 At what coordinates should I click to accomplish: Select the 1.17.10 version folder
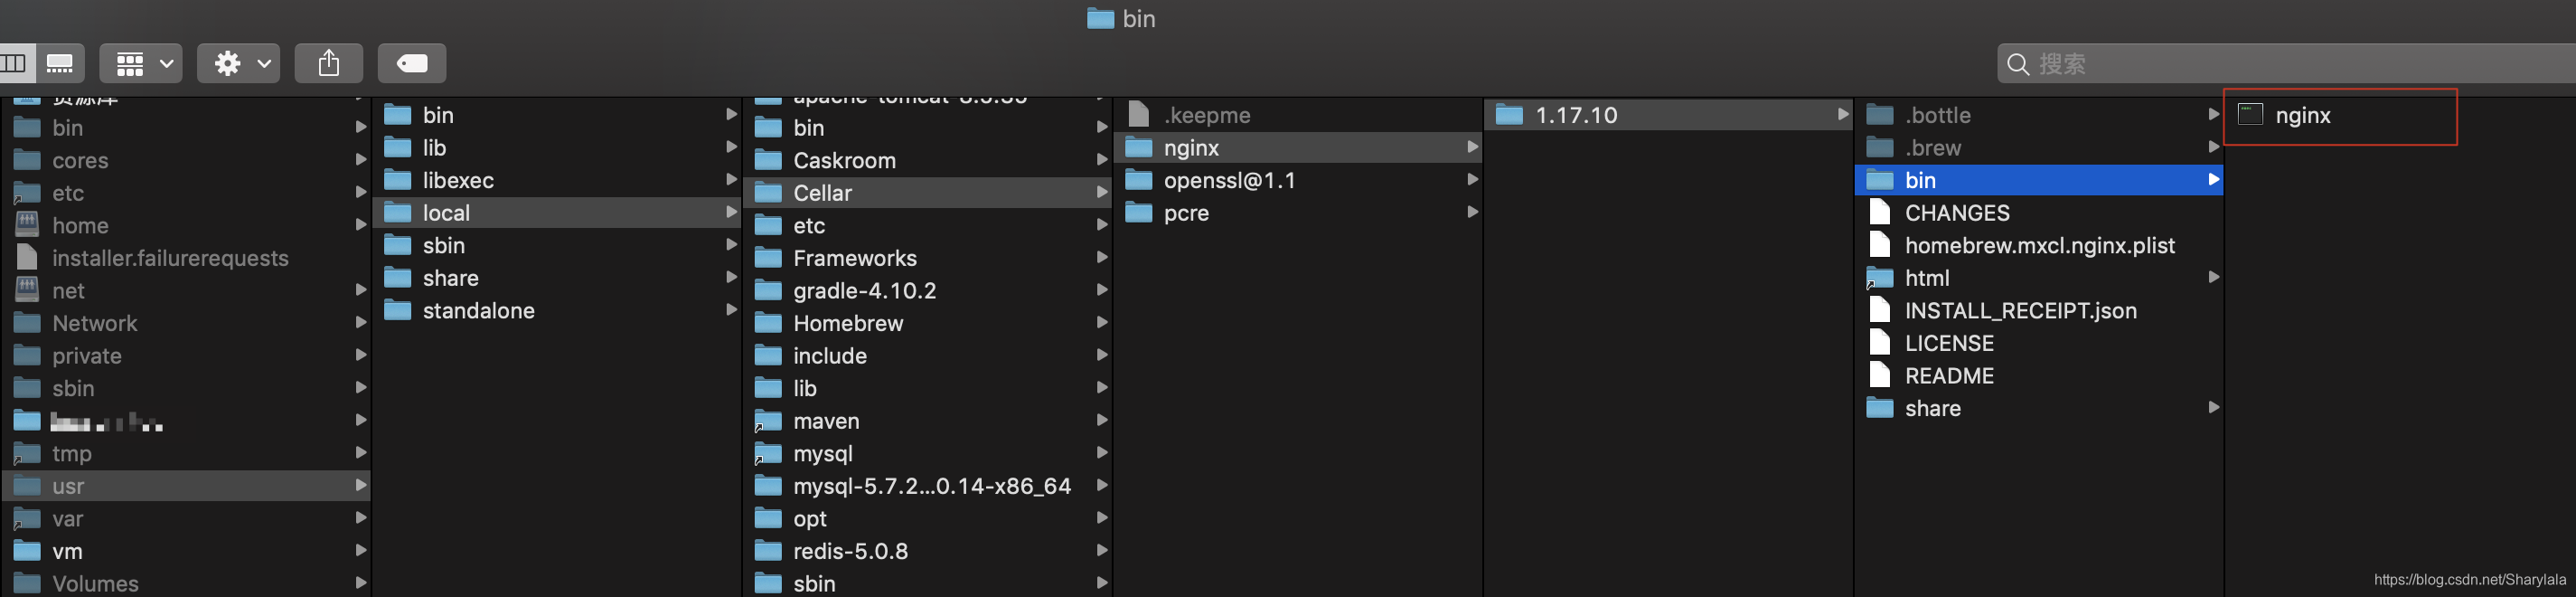coord(1668,115)
